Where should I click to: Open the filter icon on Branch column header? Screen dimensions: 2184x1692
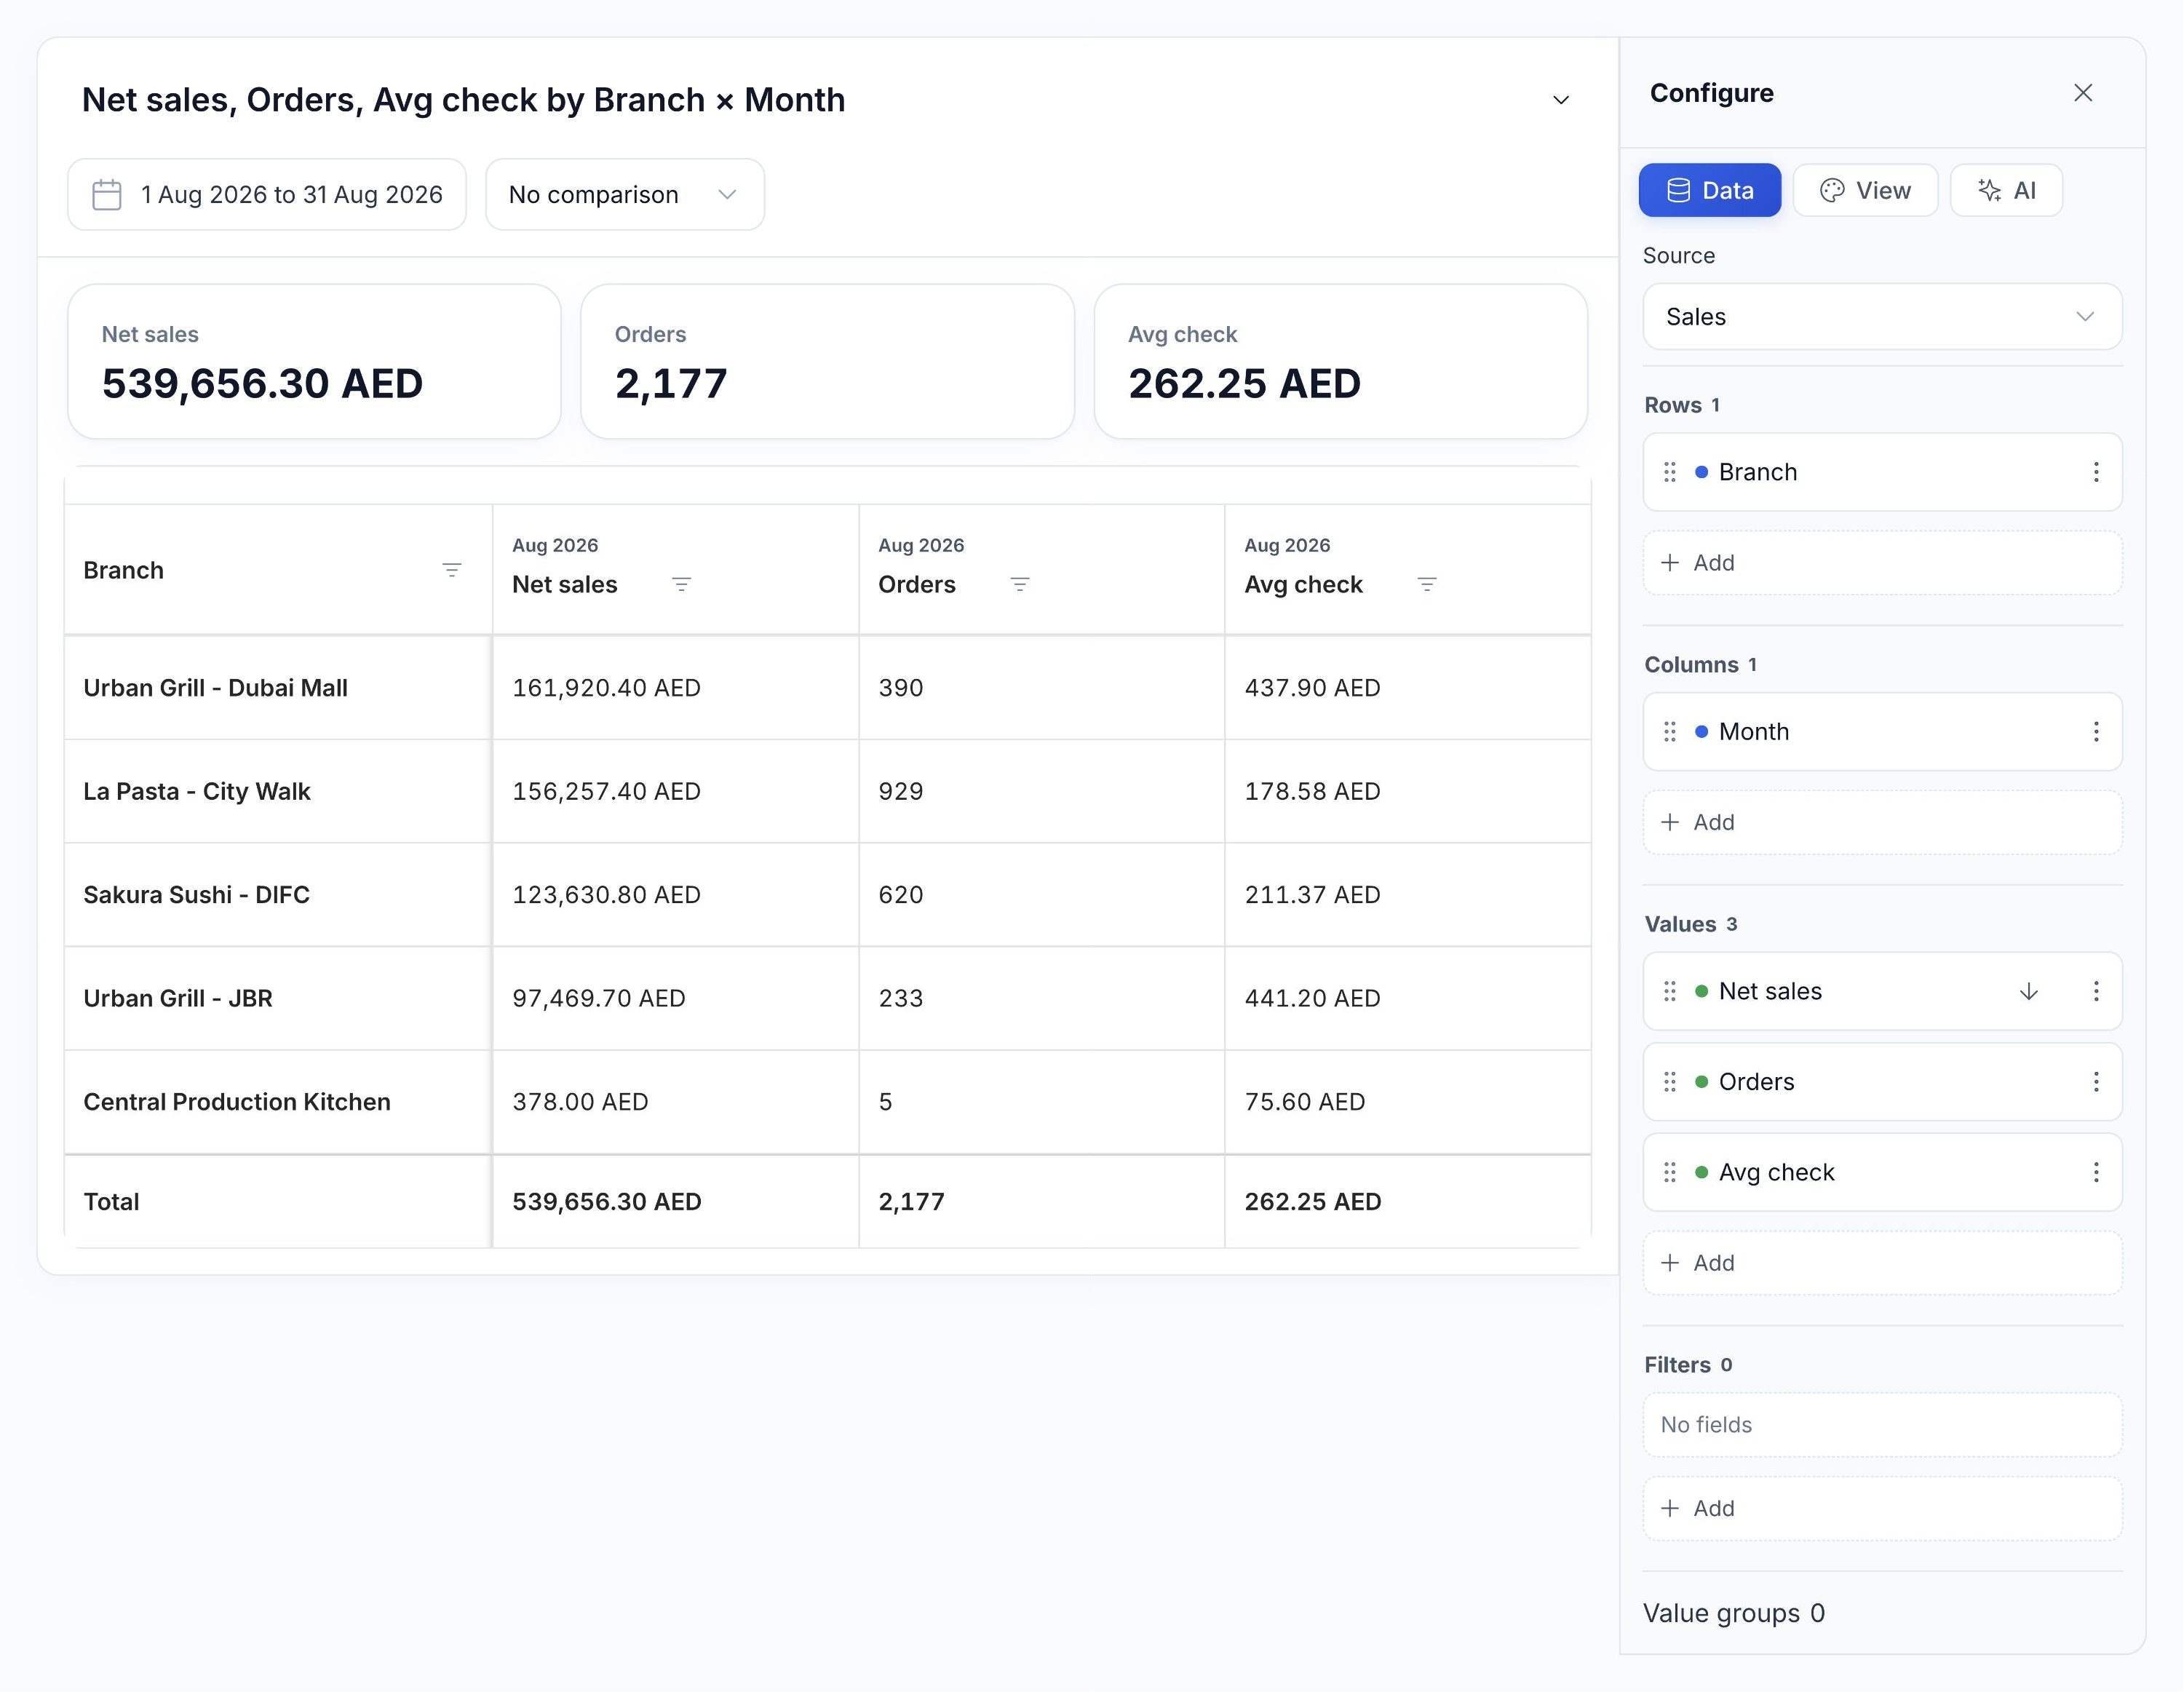(x=452, y=570)
